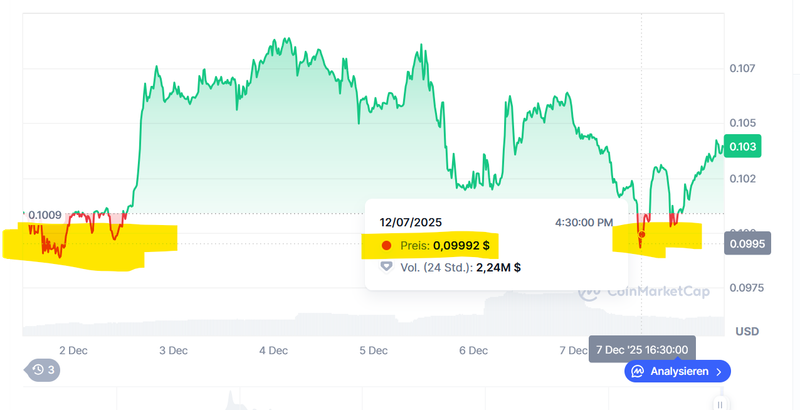Click the Analysieren button

pyautogui.click(x=678, y=371)
